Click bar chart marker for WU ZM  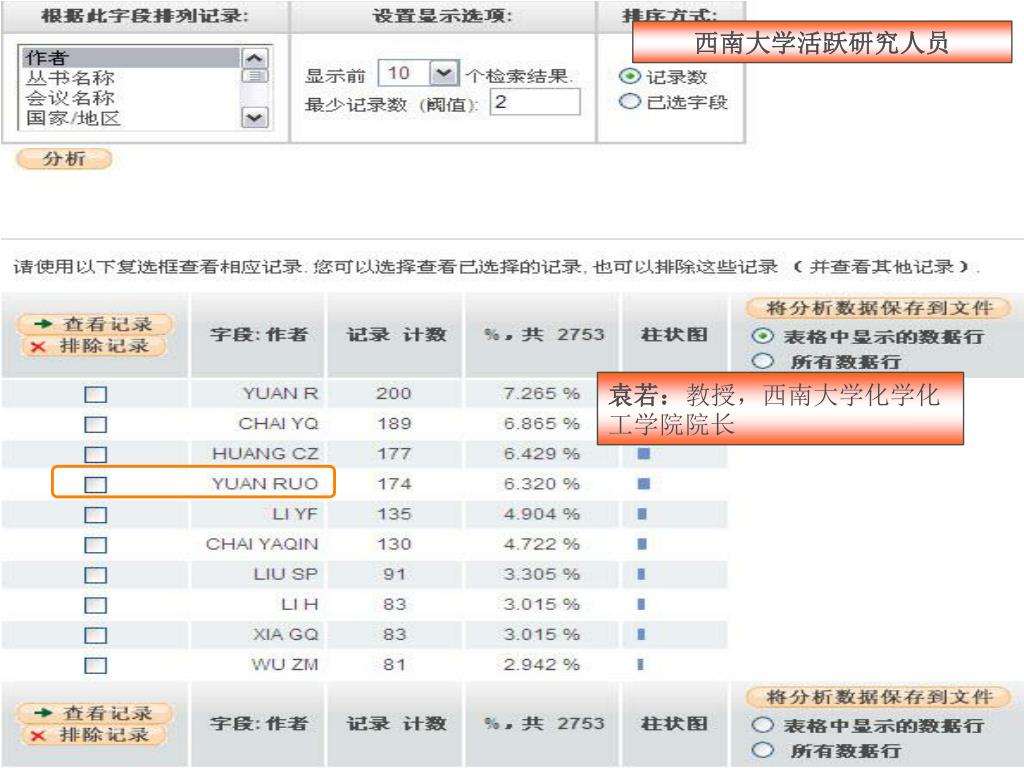tap(640, 664)
